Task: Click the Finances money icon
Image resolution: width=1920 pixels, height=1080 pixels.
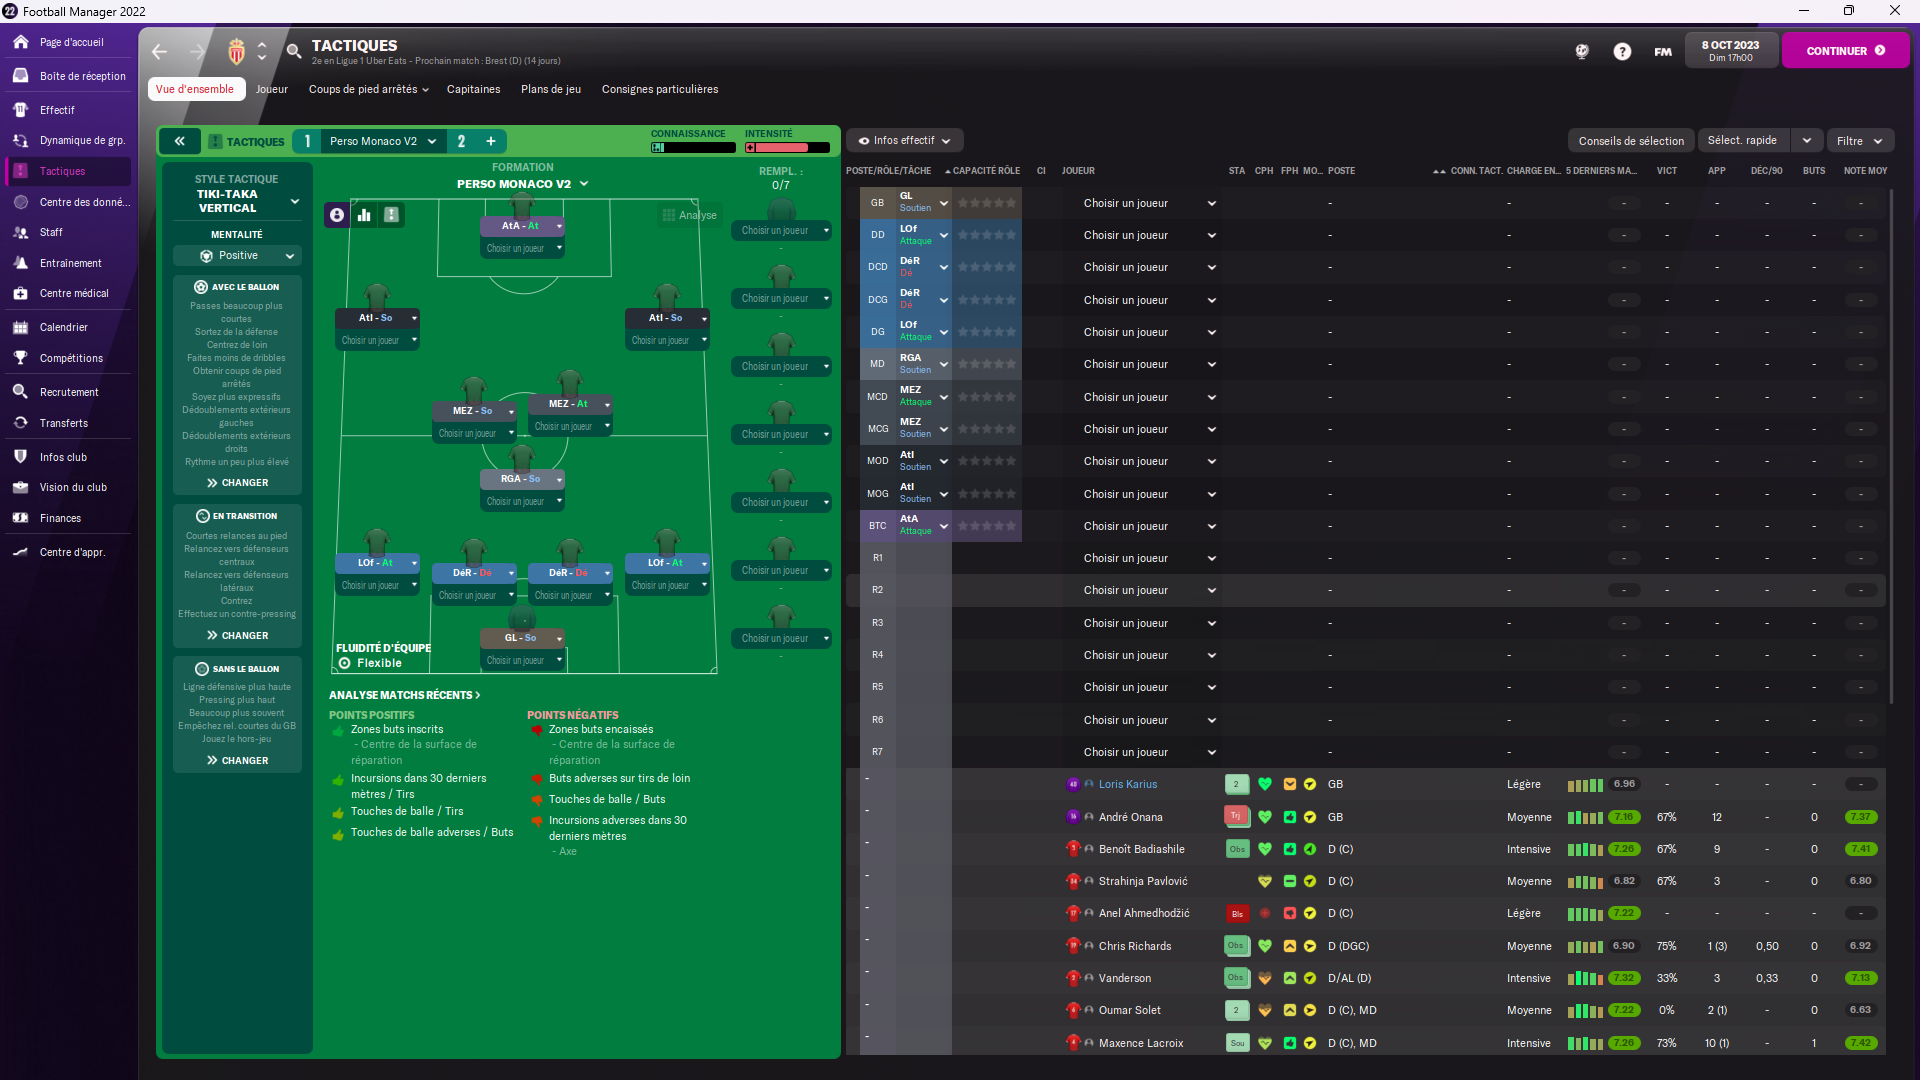Action: (x=21, y=518)
